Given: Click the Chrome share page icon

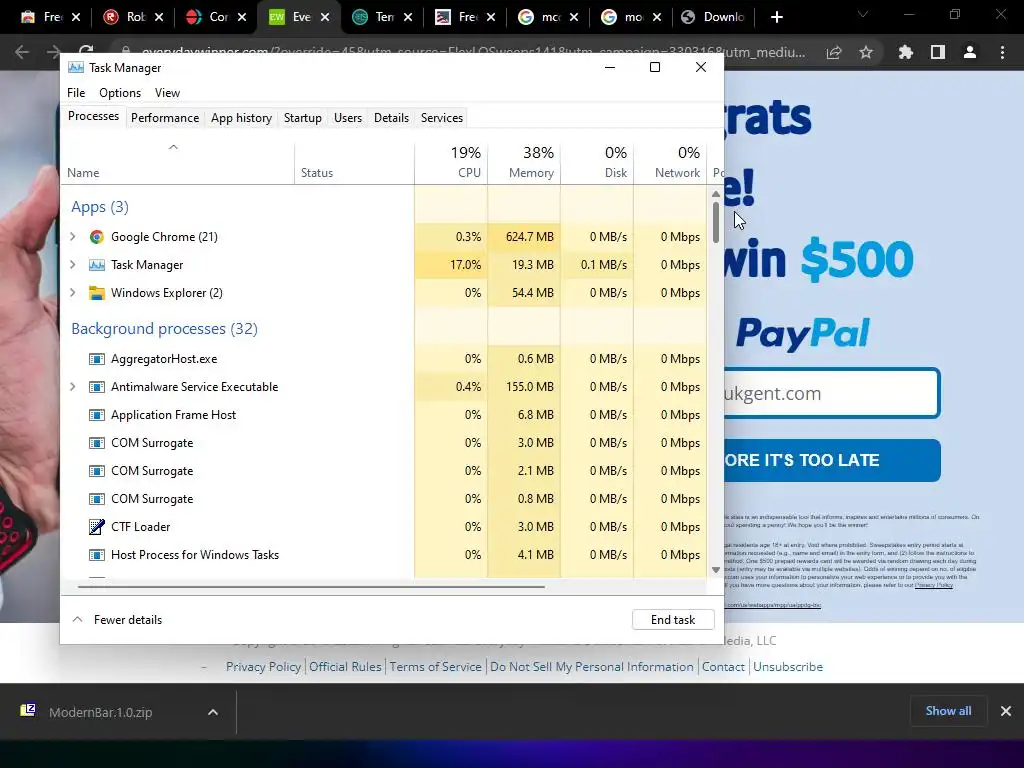Looking at the screenshot, I should pyautogui.click(x=834, y=52).
